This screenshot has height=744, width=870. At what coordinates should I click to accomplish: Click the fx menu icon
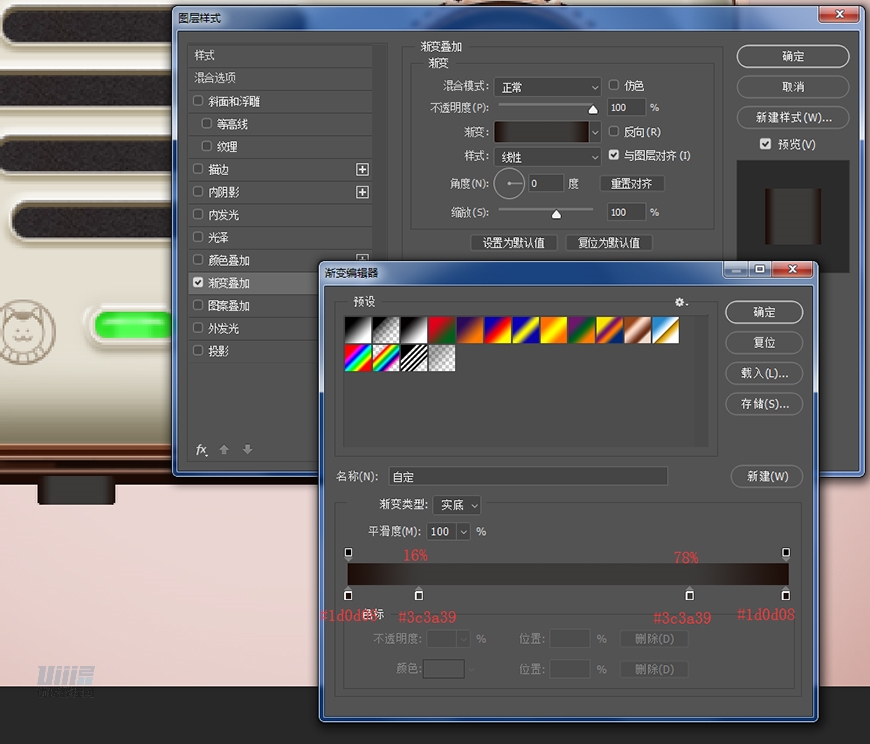click(201, 450)
